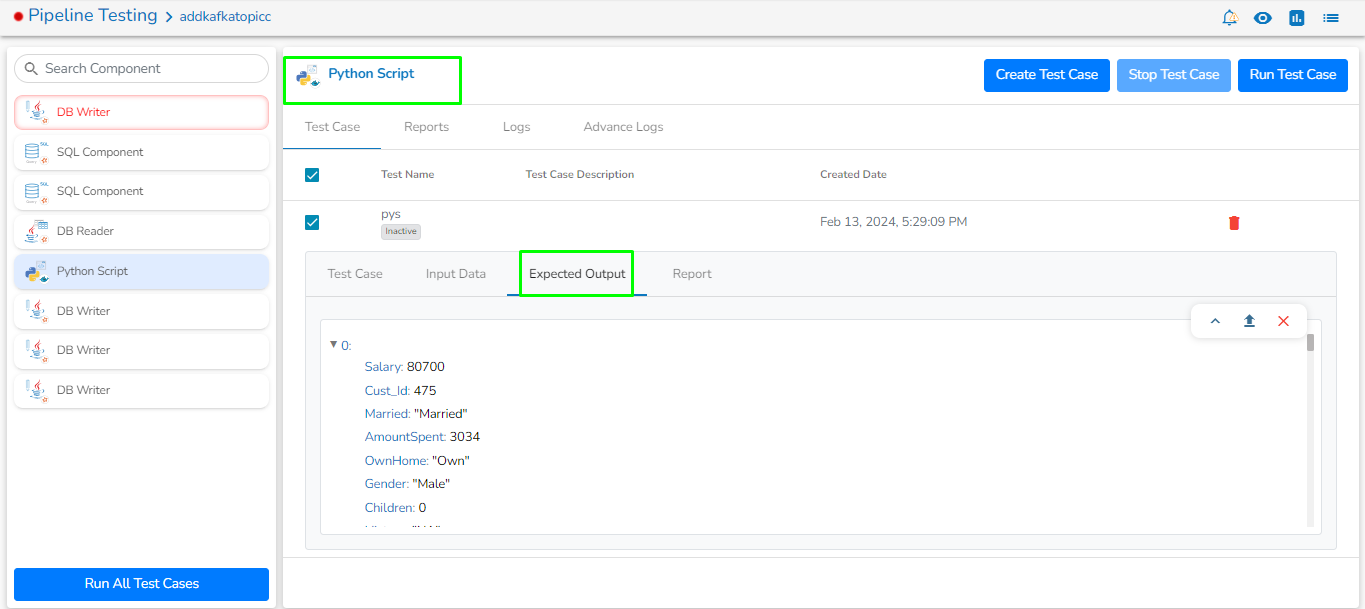Toggle the select-all test cases checkbox
Screen dimensions: 1365x609
point(312,175)
